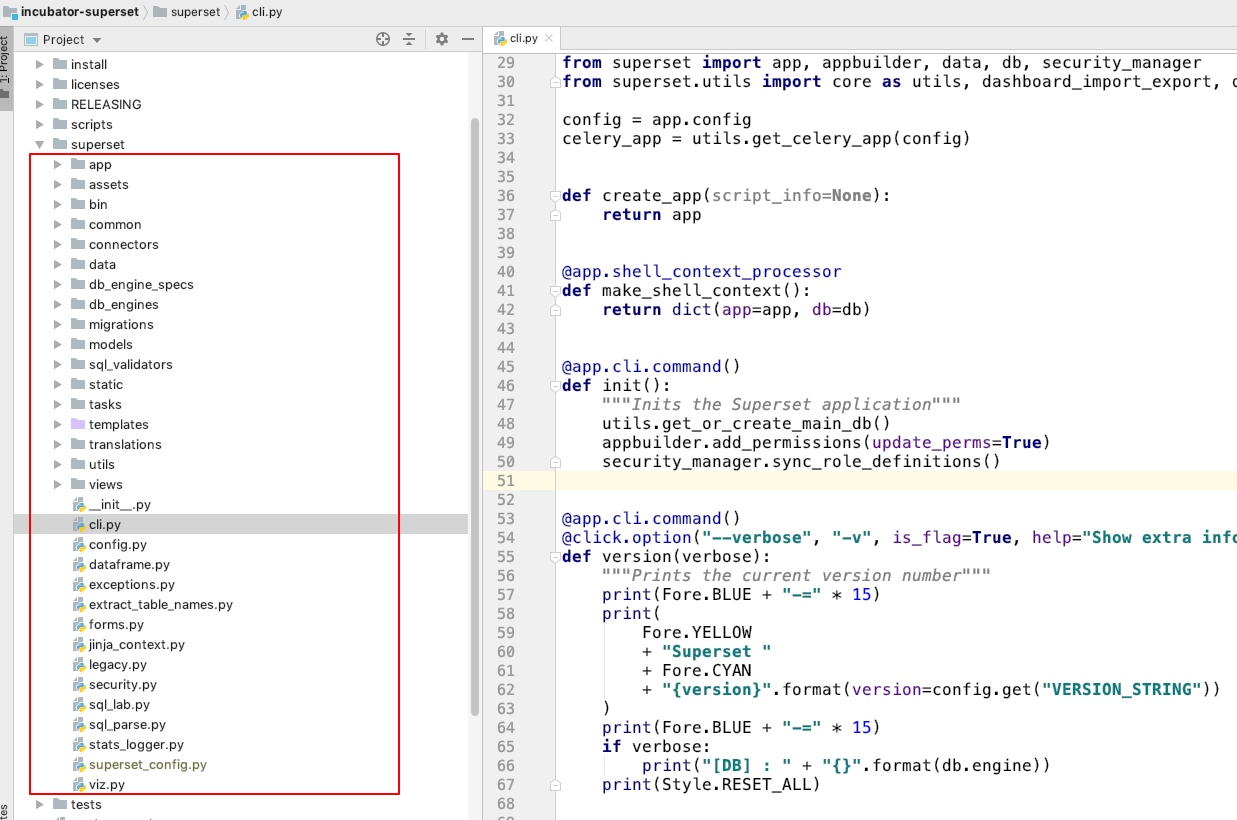Expand the install folder
The height and width of the screenshot is (820, 1237).
point(40,64)
